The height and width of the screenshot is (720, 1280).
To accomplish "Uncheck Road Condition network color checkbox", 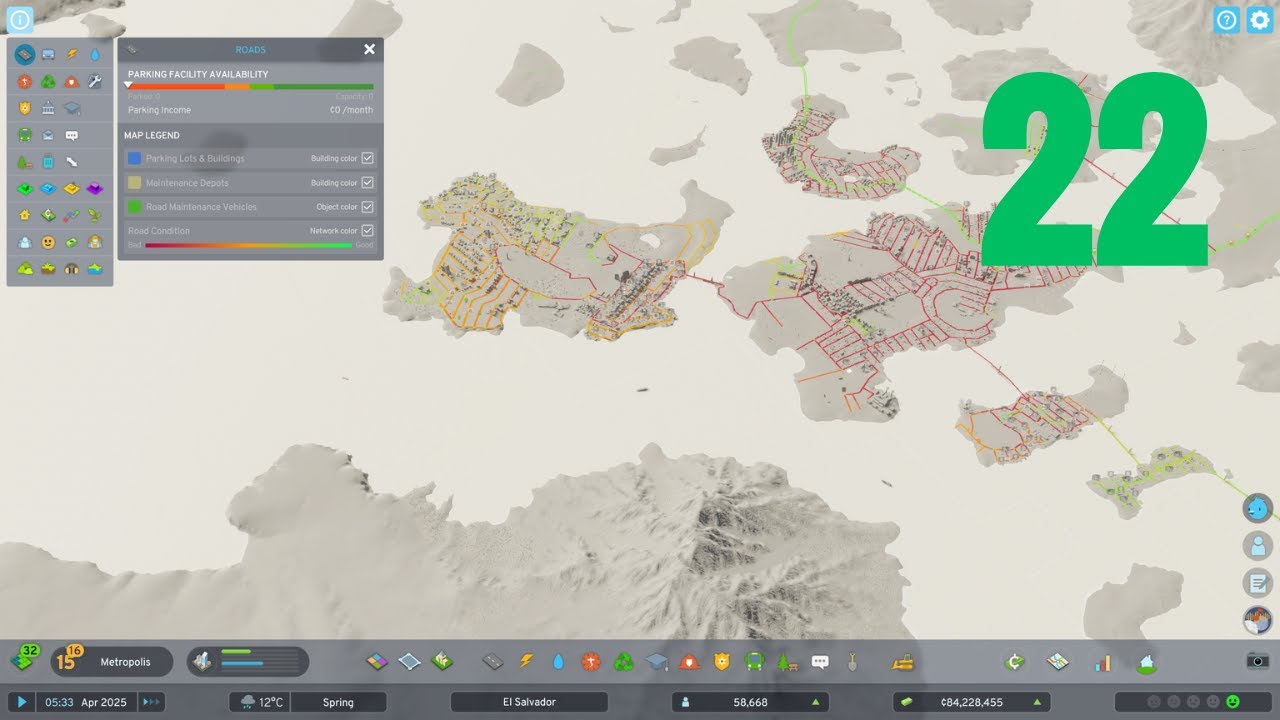I will tap(367, 231).
